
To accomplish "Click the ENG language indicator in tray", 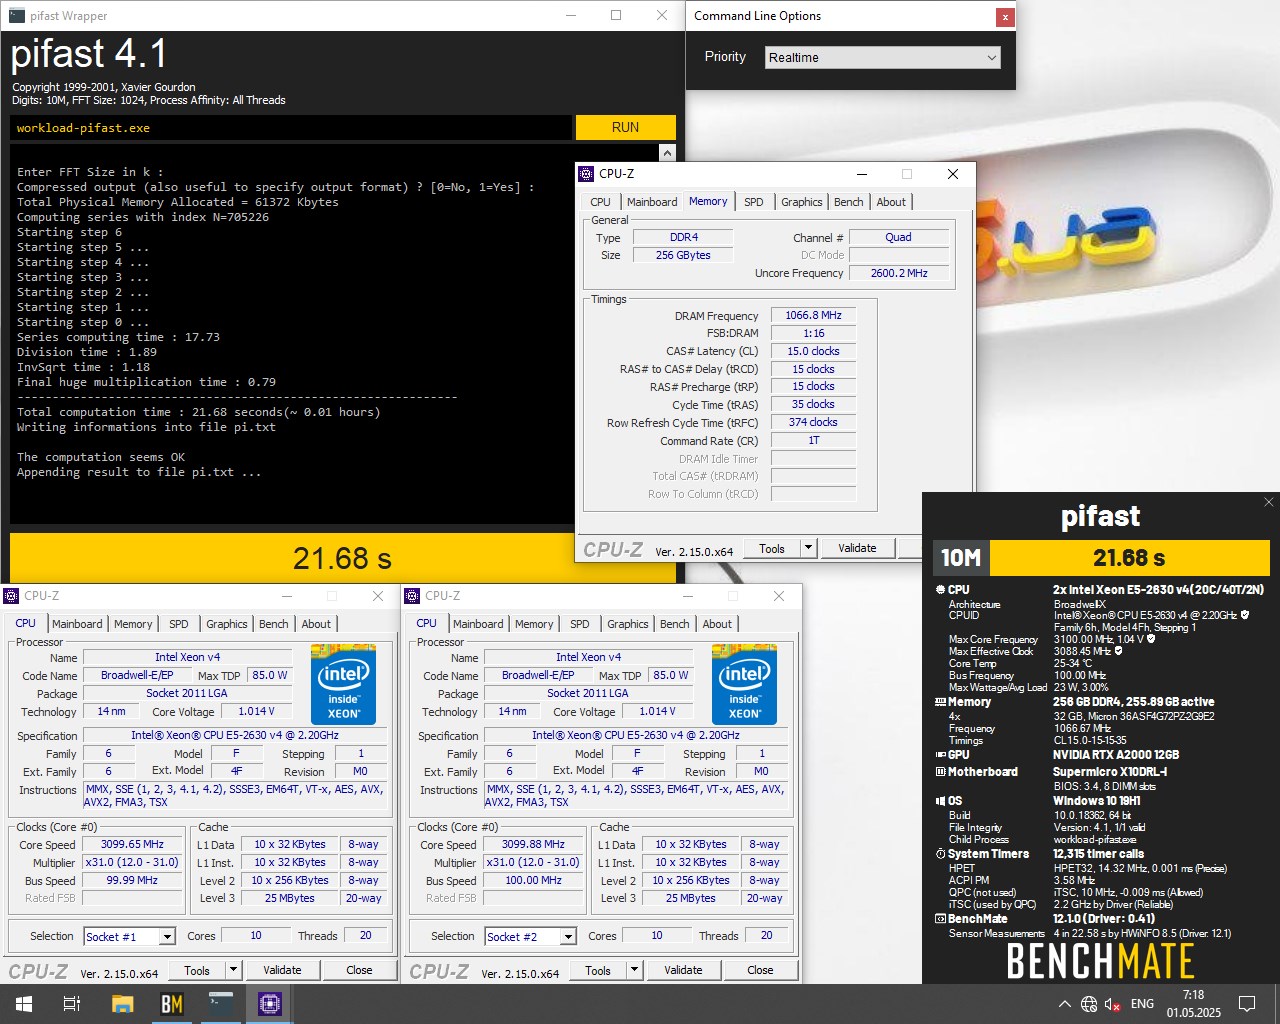I will (x=1142, y=1004).
